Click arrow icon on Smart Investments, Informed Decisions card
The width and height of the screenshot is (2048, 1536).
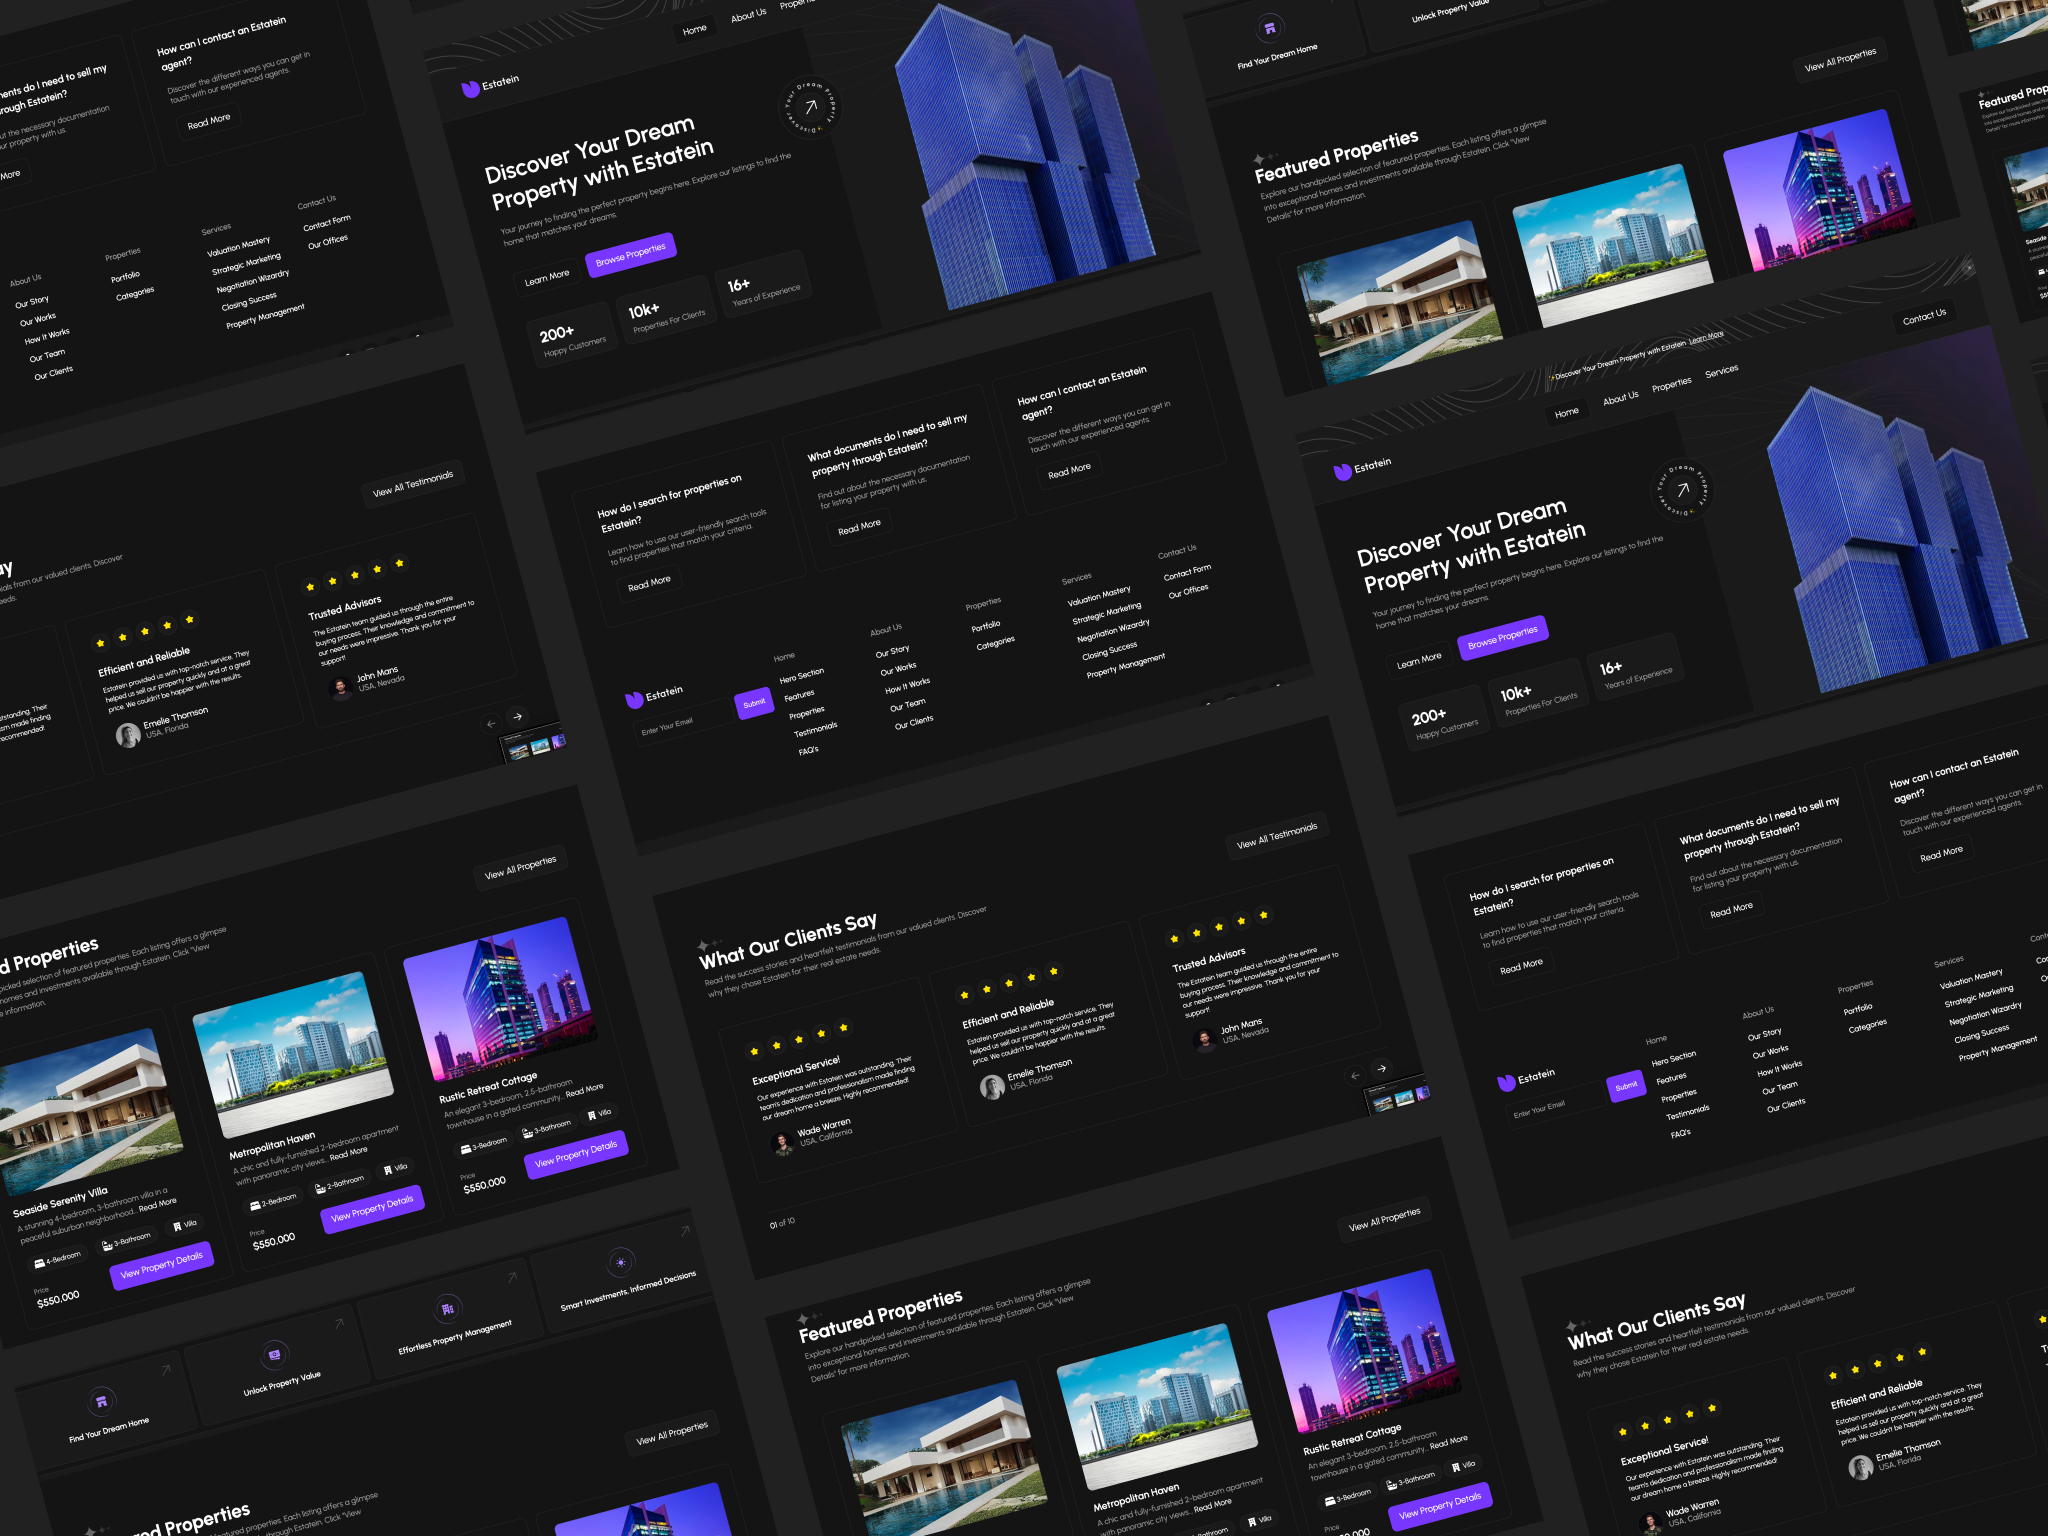click(x=685, y=1231)
